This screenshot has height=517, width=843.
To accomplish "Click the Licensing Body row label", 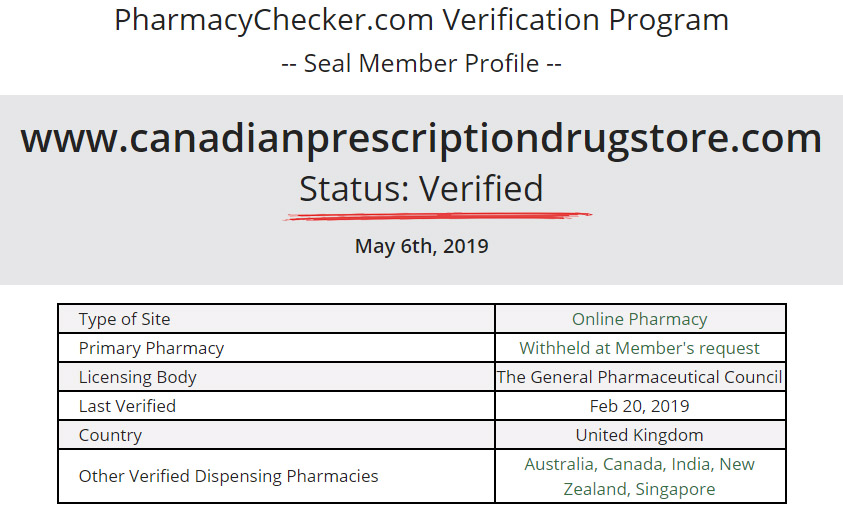I will point(138,377).
